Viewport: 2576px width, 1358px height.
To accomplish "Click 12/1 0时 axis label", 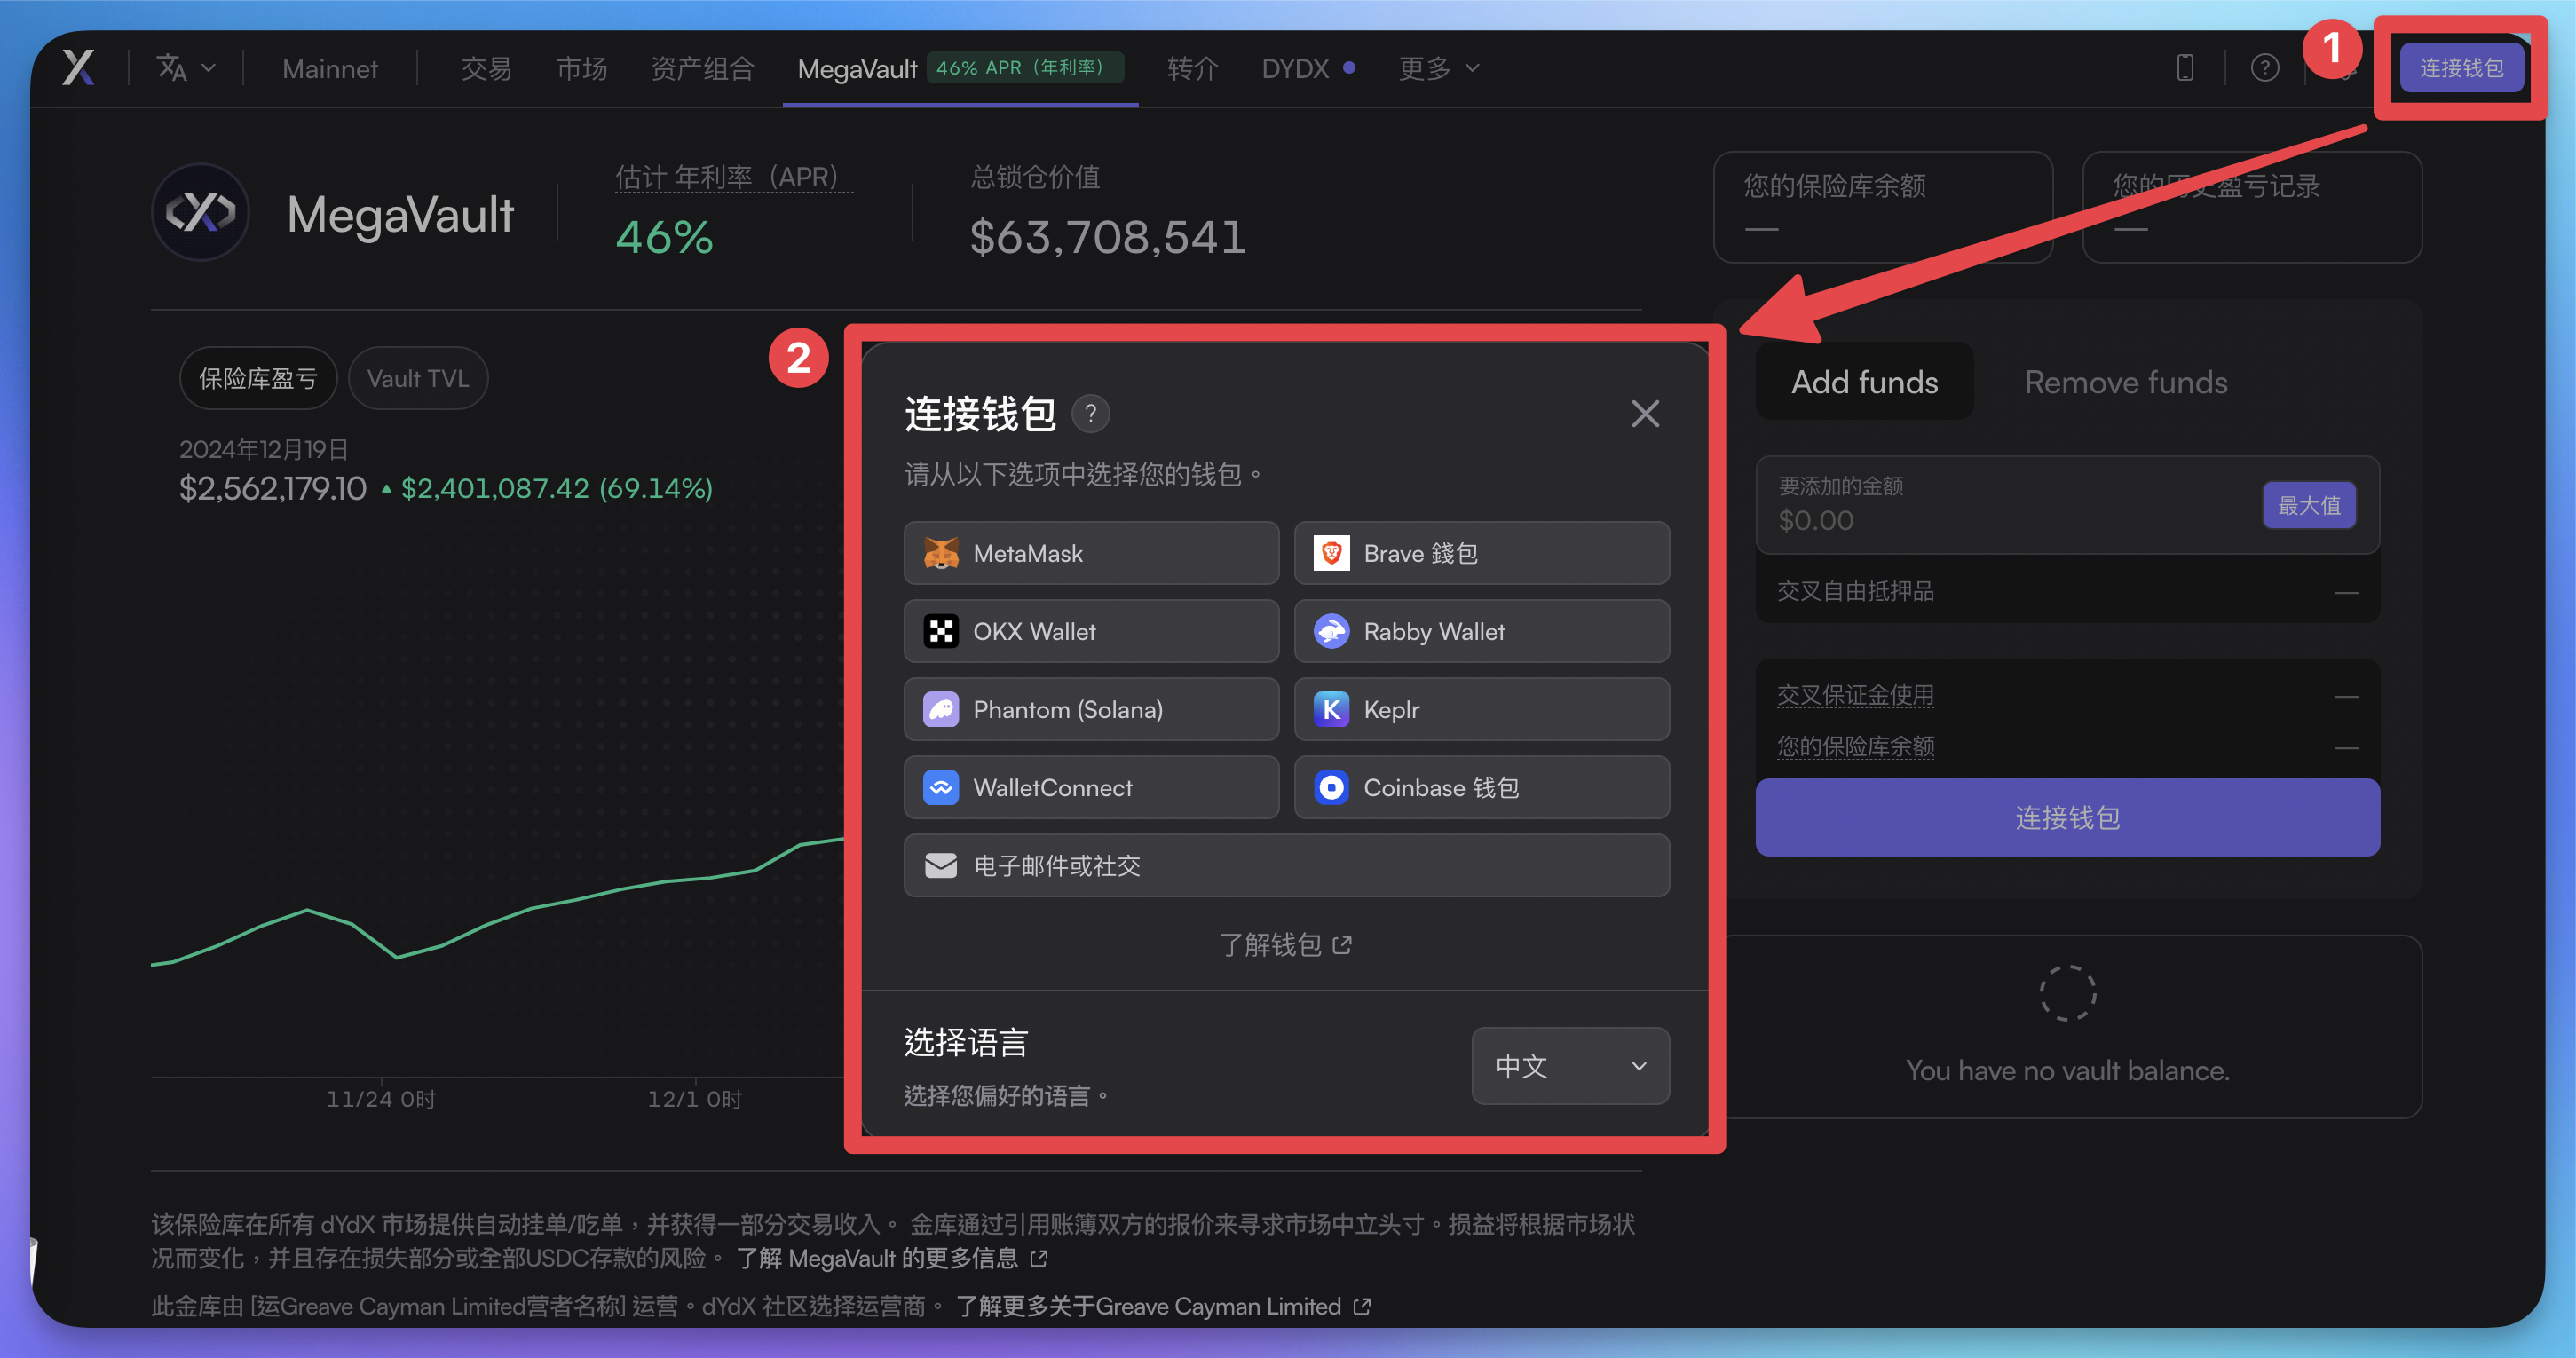I will coord(695,1099).
